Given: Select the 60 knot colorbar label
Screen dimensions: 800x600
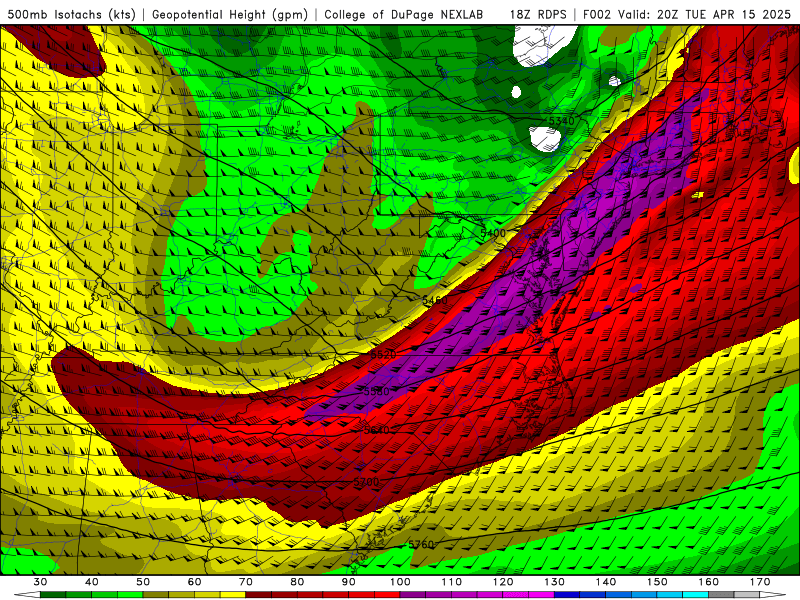Looking at the screenshot, I should pos(194,582).
